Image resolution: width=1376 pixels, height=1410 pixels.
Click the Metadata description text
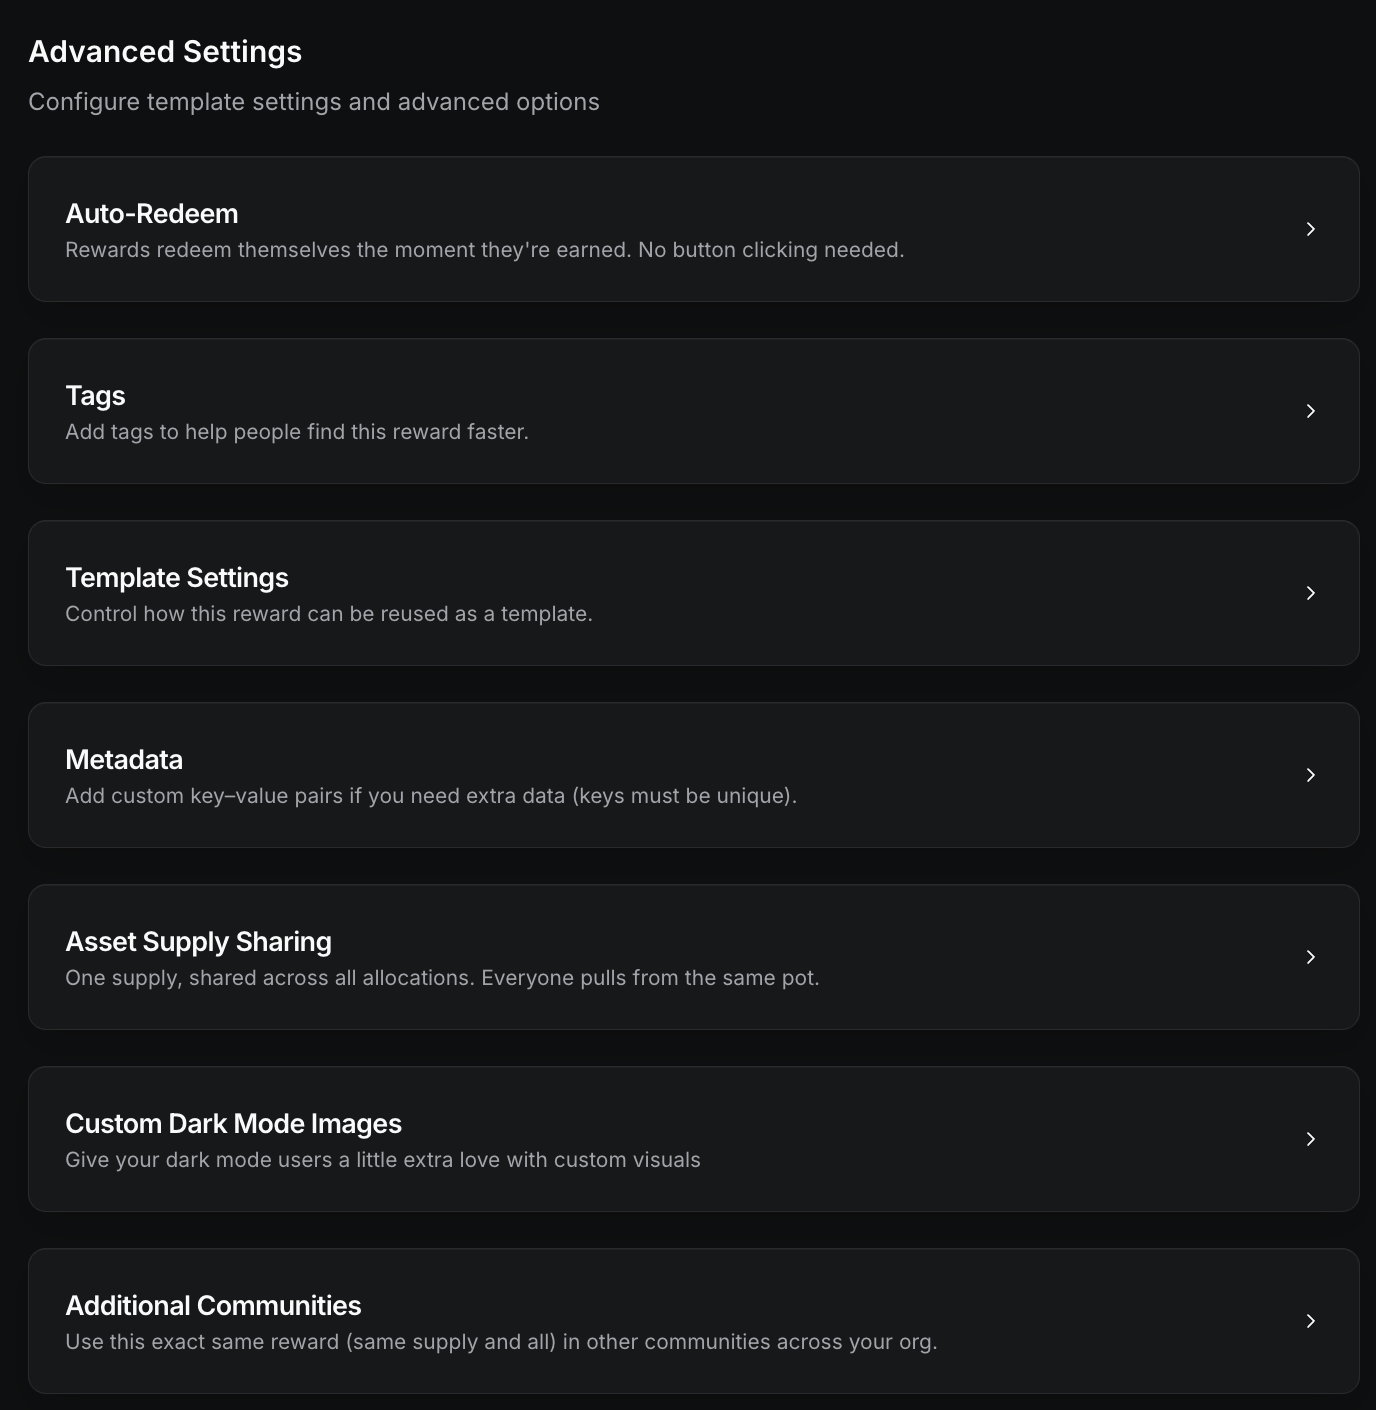pos(432,796)
